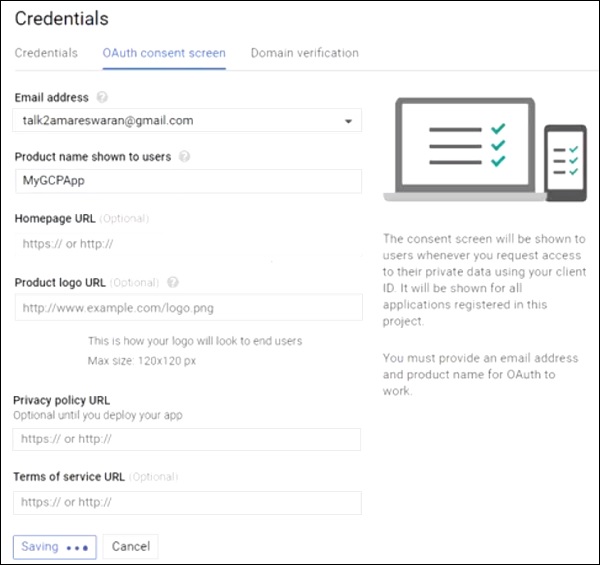Click help icon next to Email address
Screen dimensions: 600x565
click(x=102, y=98)
